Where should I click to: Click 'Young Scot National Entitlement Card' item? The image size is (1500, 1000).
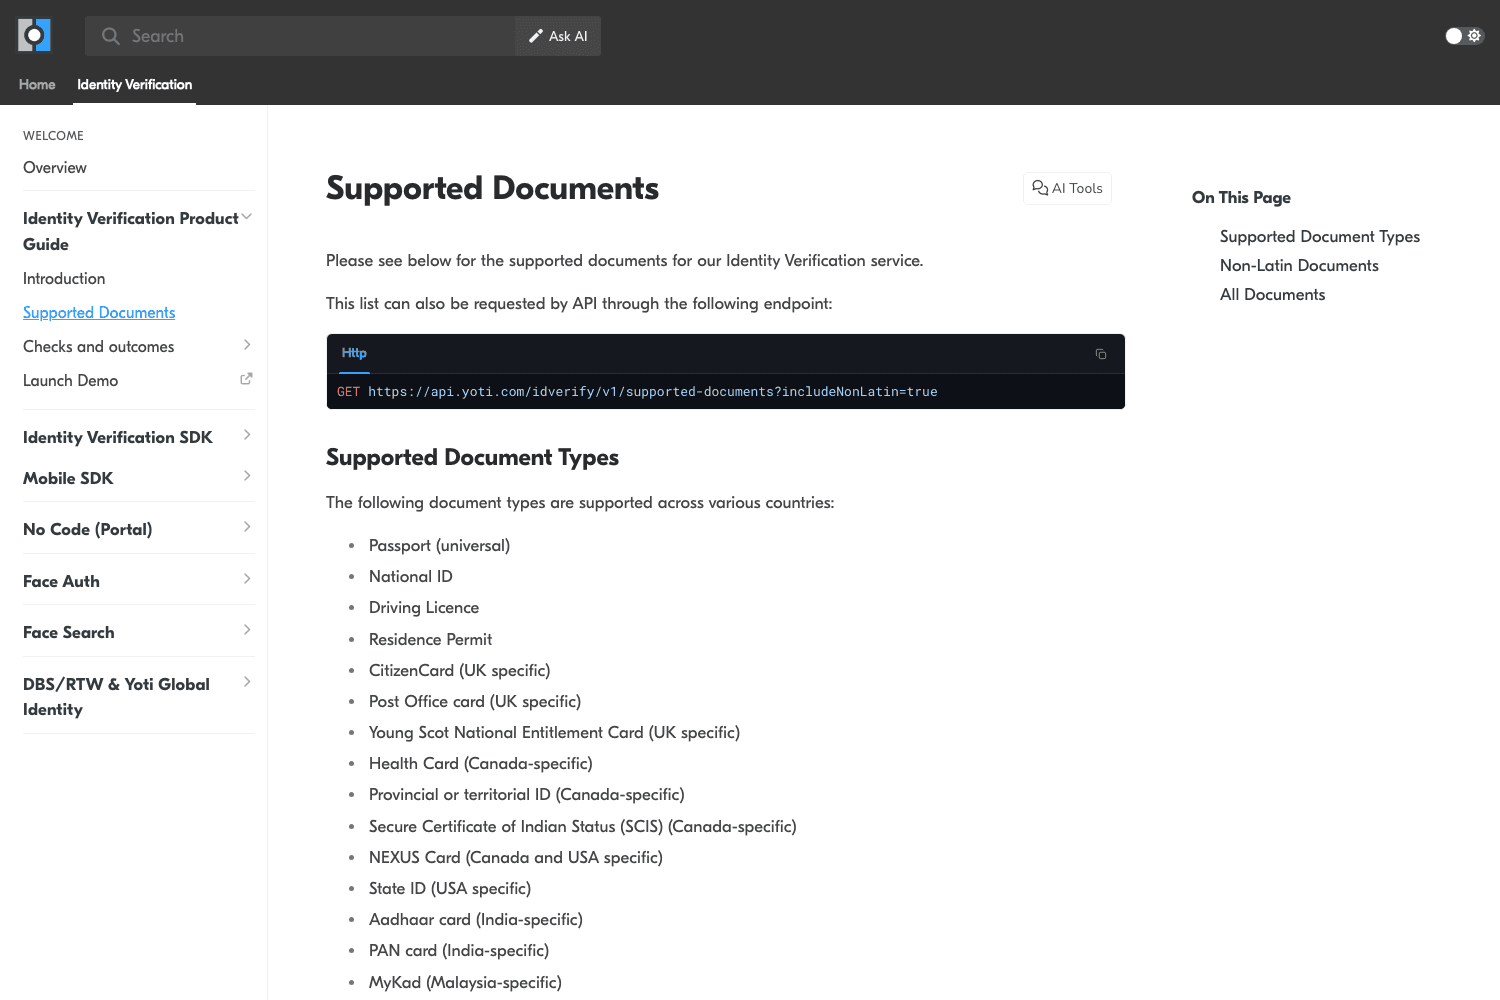[554, 732]
